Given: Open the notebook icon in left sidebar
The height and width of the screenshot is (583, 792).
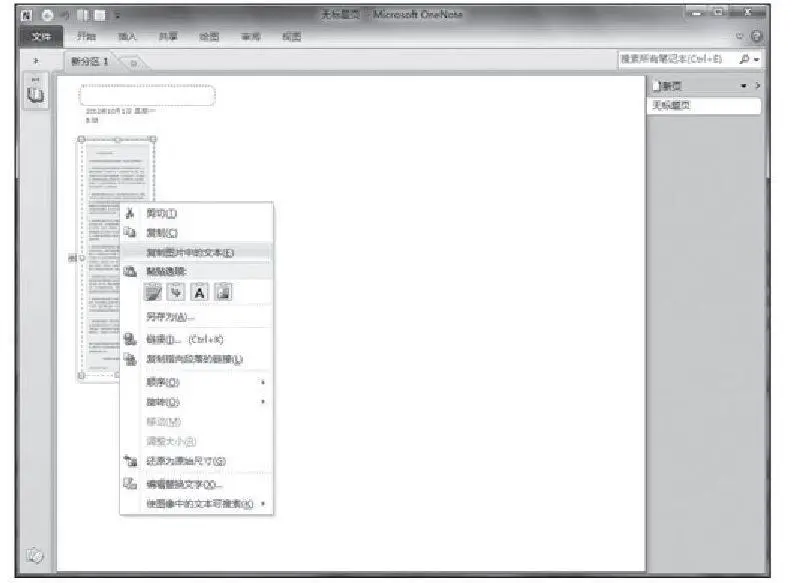Looking at the screenshot, I should [37, 97].
